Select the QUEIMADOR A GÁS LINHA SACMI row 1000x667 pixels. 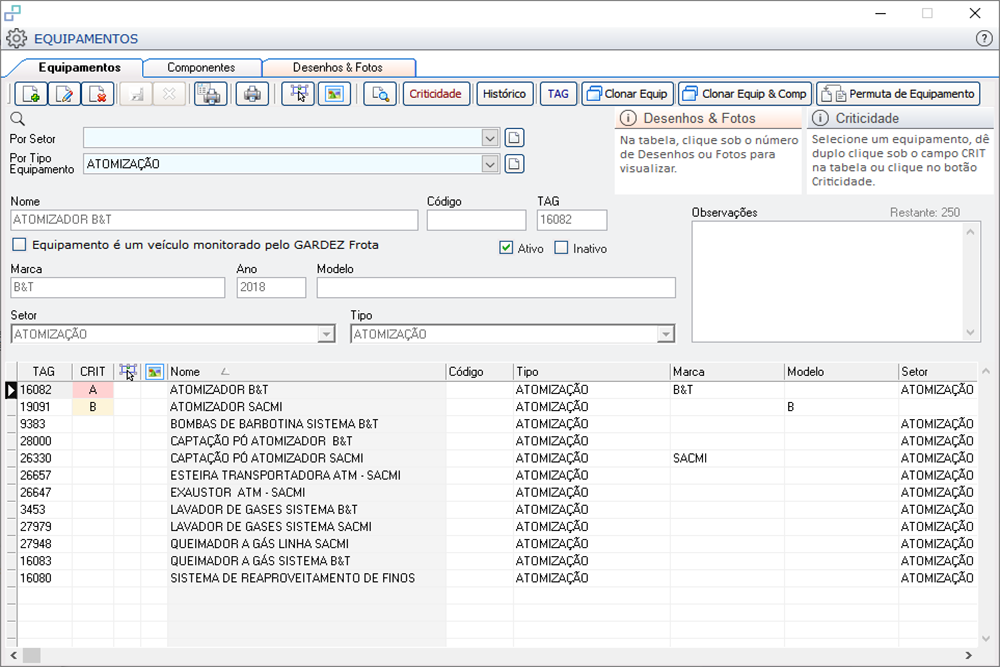point(497,544)
